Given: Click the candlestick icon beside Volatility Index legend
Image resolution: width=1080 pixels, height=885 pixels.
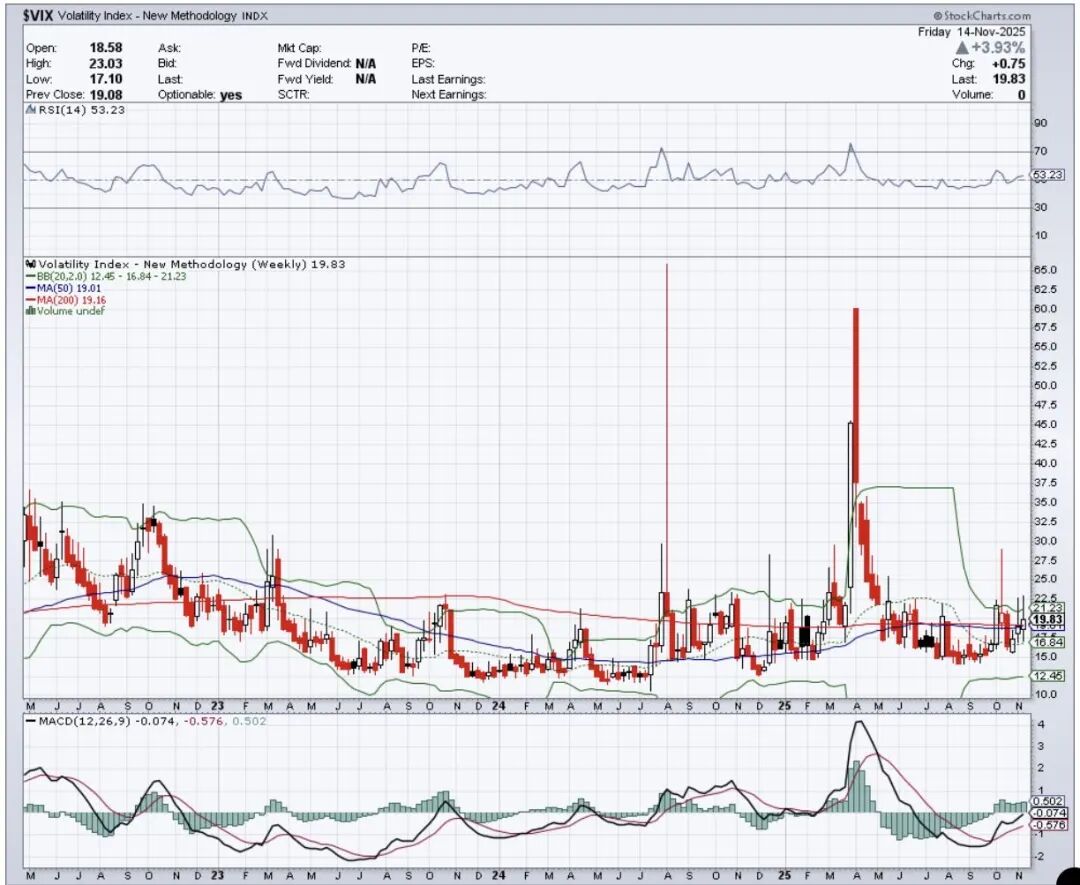Looking at the screenshot, I should [x=31, y=265].
